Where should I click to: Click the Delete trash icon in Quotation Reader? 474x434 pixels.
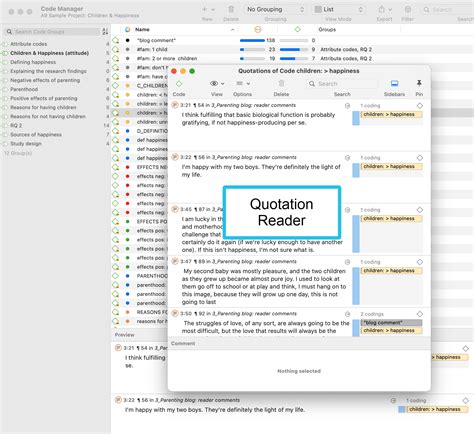point(281,83)
